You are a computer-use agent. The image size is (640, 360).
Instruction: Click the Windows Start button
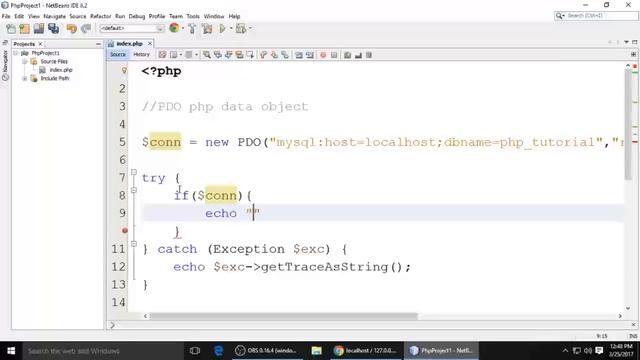point(11,351)
